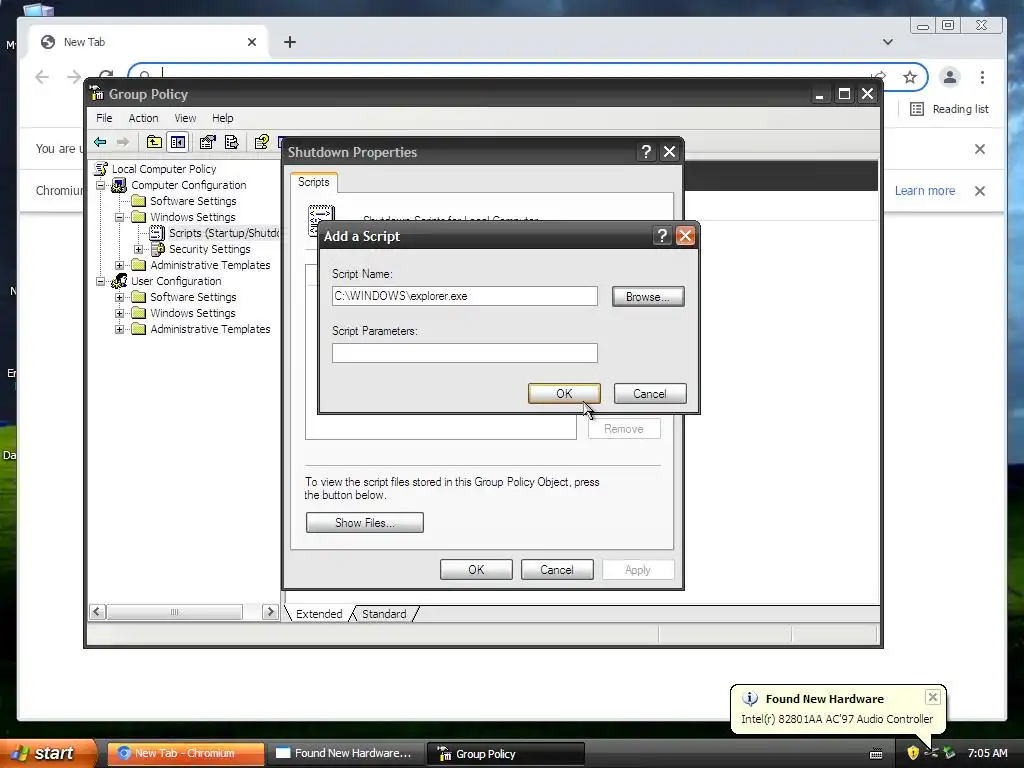This screenshot has width=1024, height=768.
Task: Open the Chromium three-dot menu
Action: [x=982, y=77]
